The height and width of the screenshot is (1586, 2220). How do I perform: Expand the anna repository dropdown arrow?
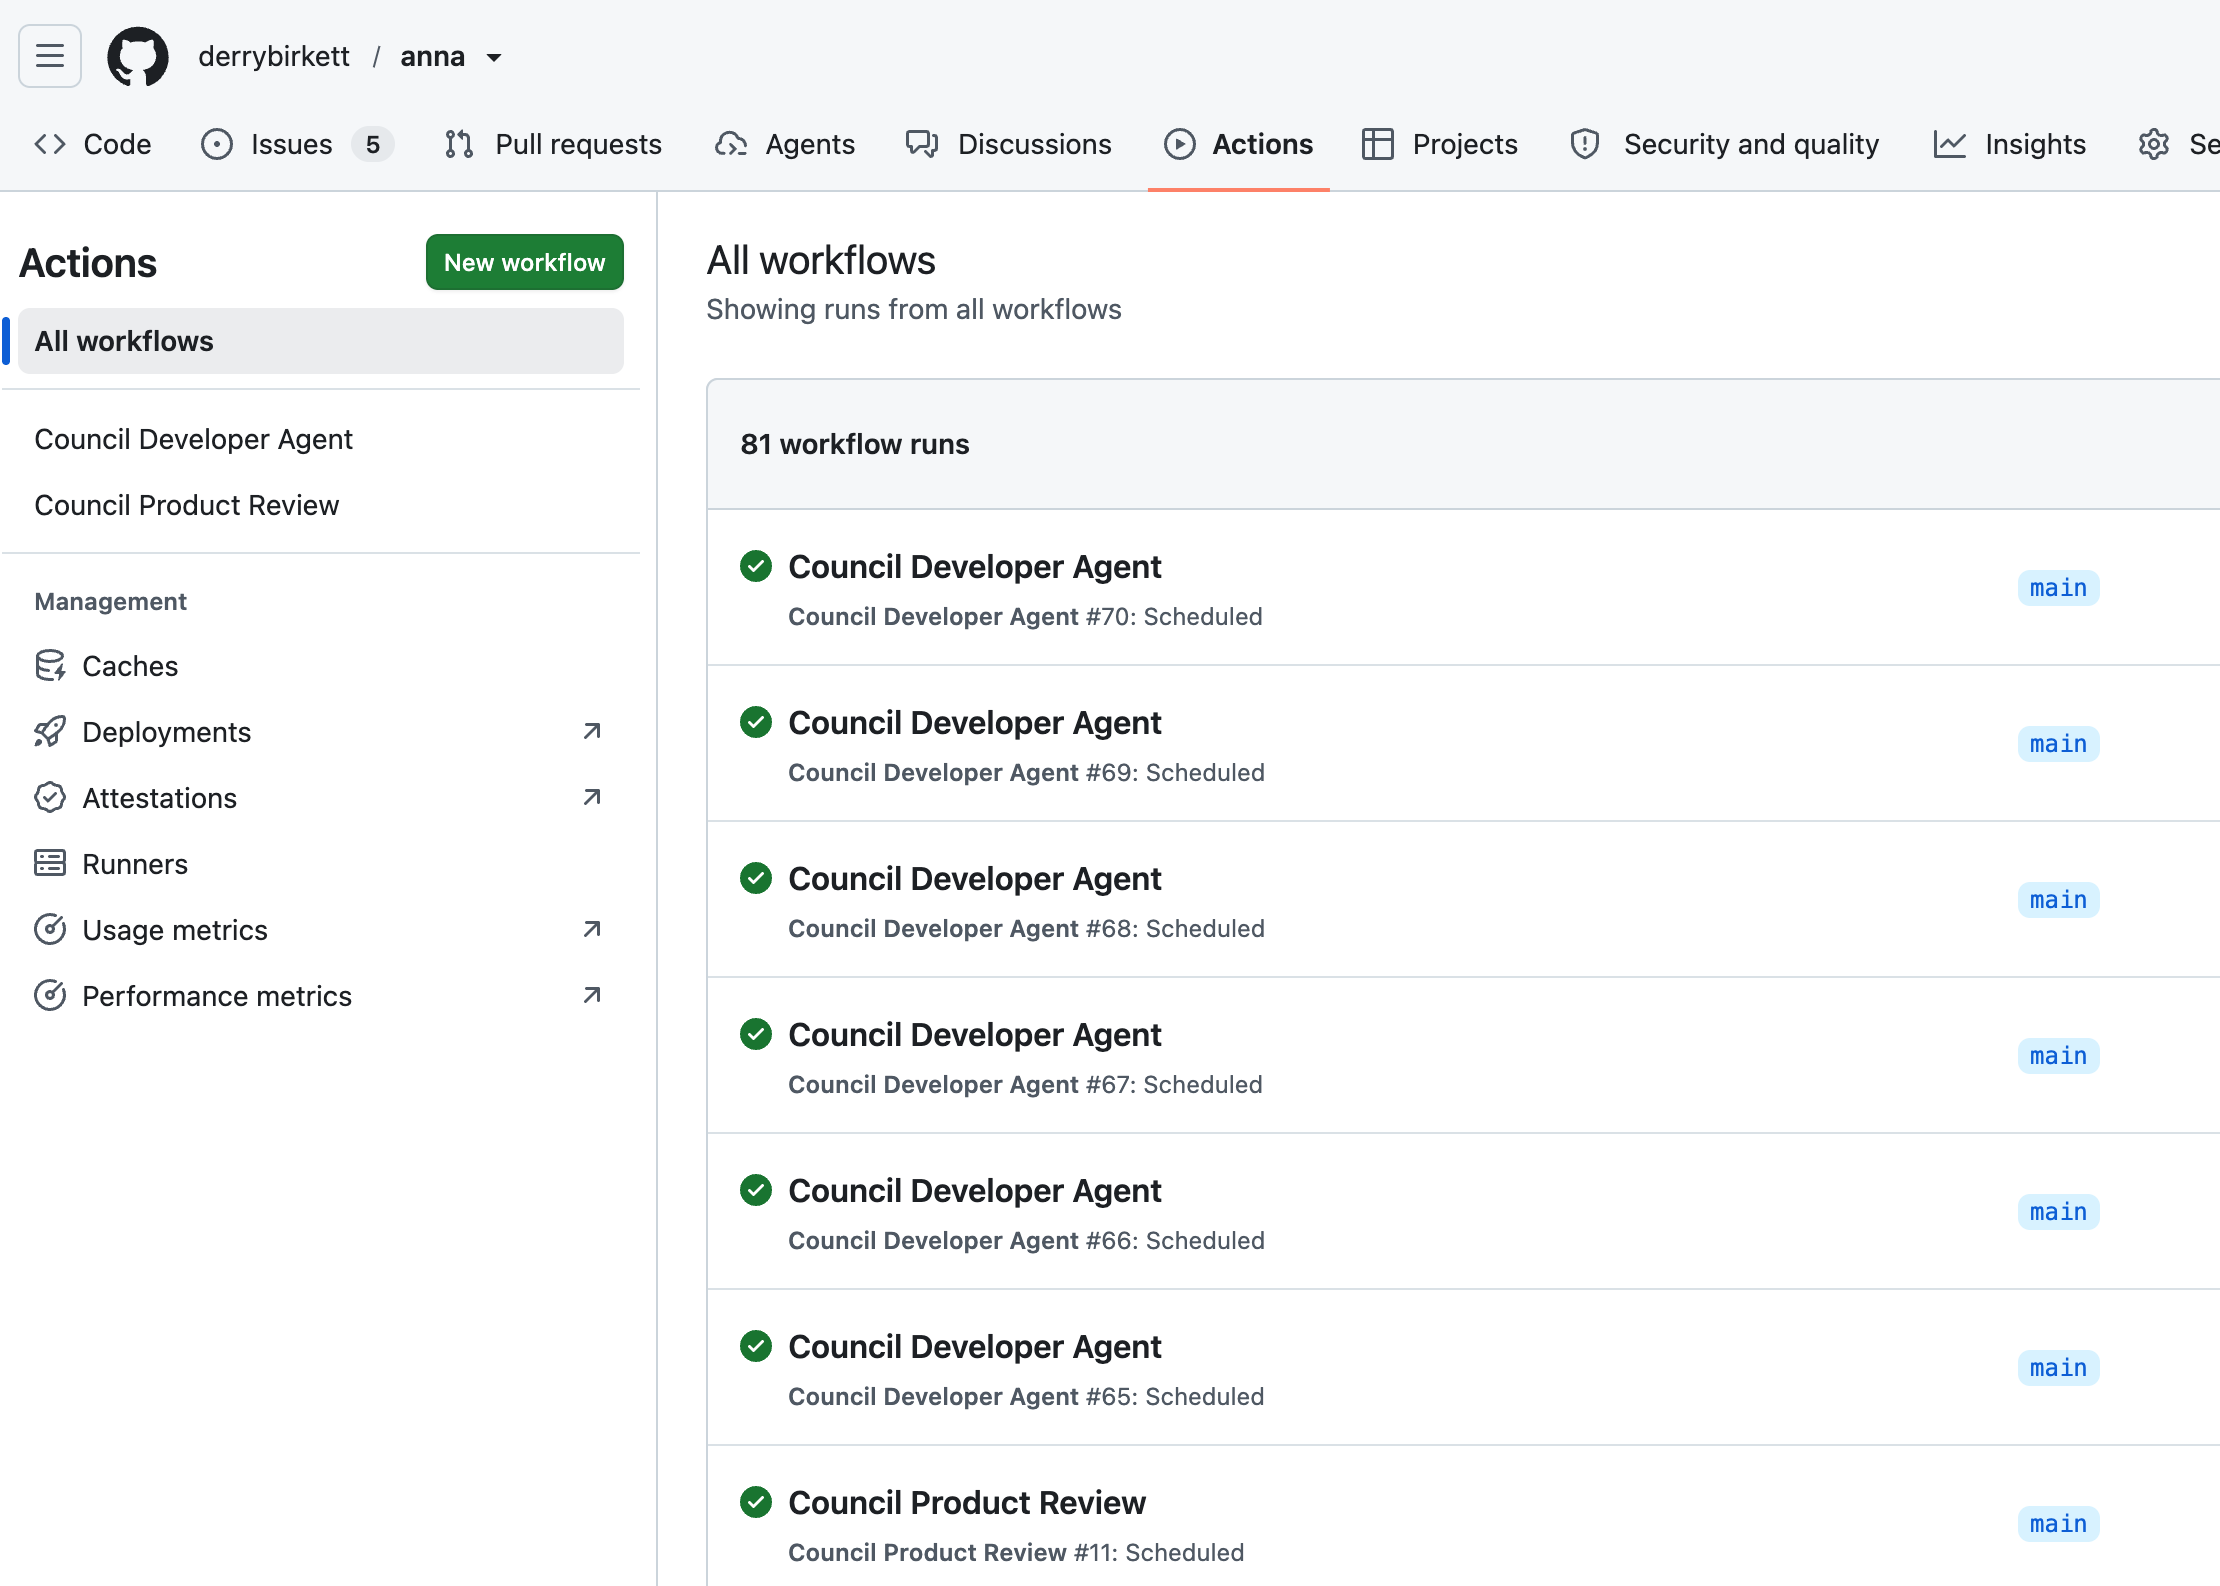(494, 58)
